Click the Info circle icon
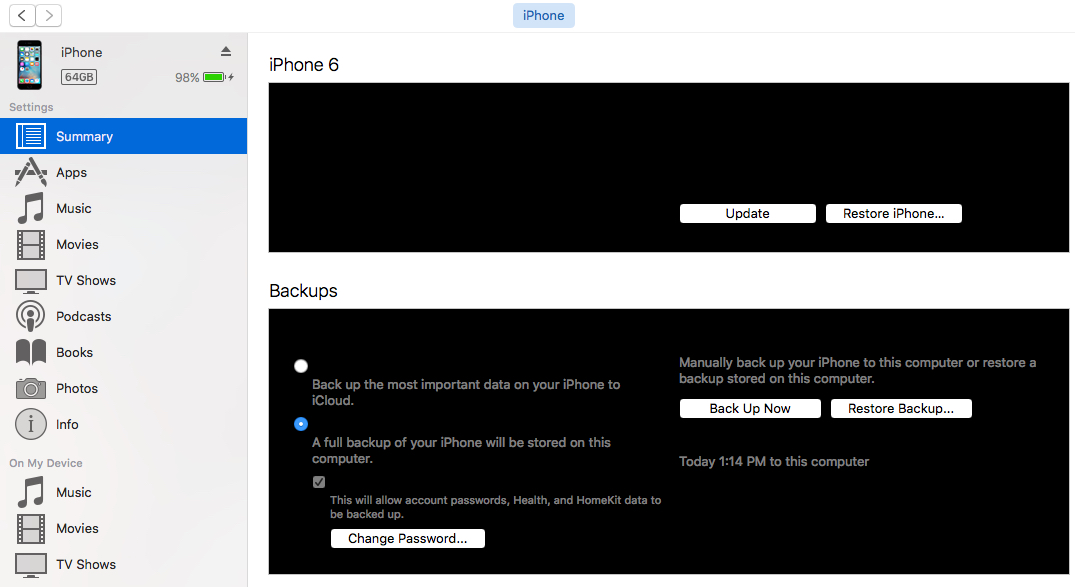This screenshot has height=587, width=1075. 31,424
